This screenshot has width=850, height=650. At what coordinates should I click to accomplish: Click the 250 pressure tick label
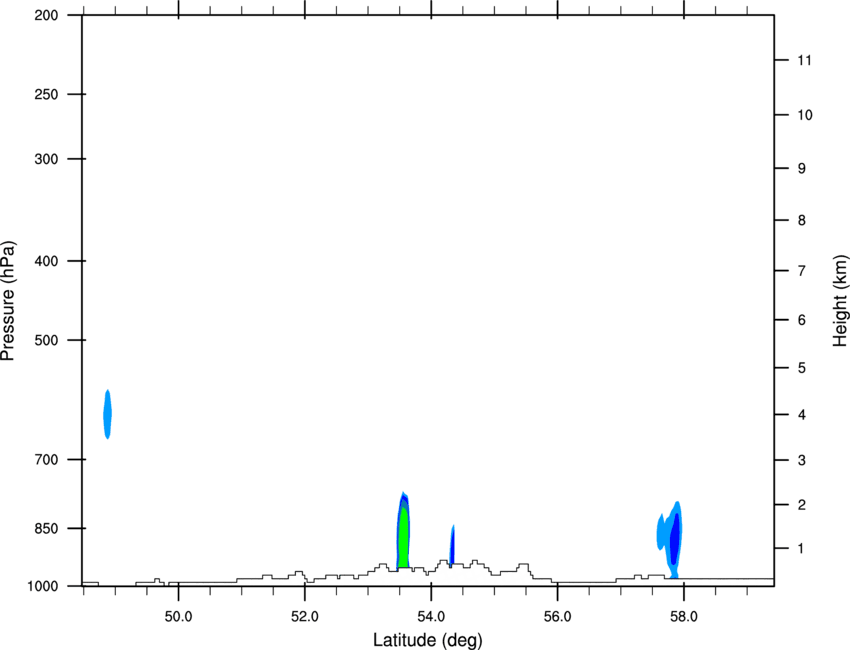46,94
